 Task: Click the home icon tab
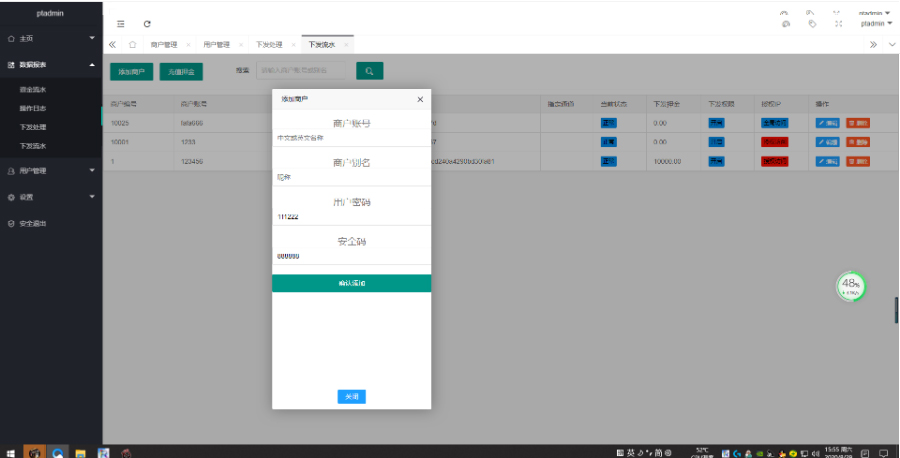click(132, 45)
